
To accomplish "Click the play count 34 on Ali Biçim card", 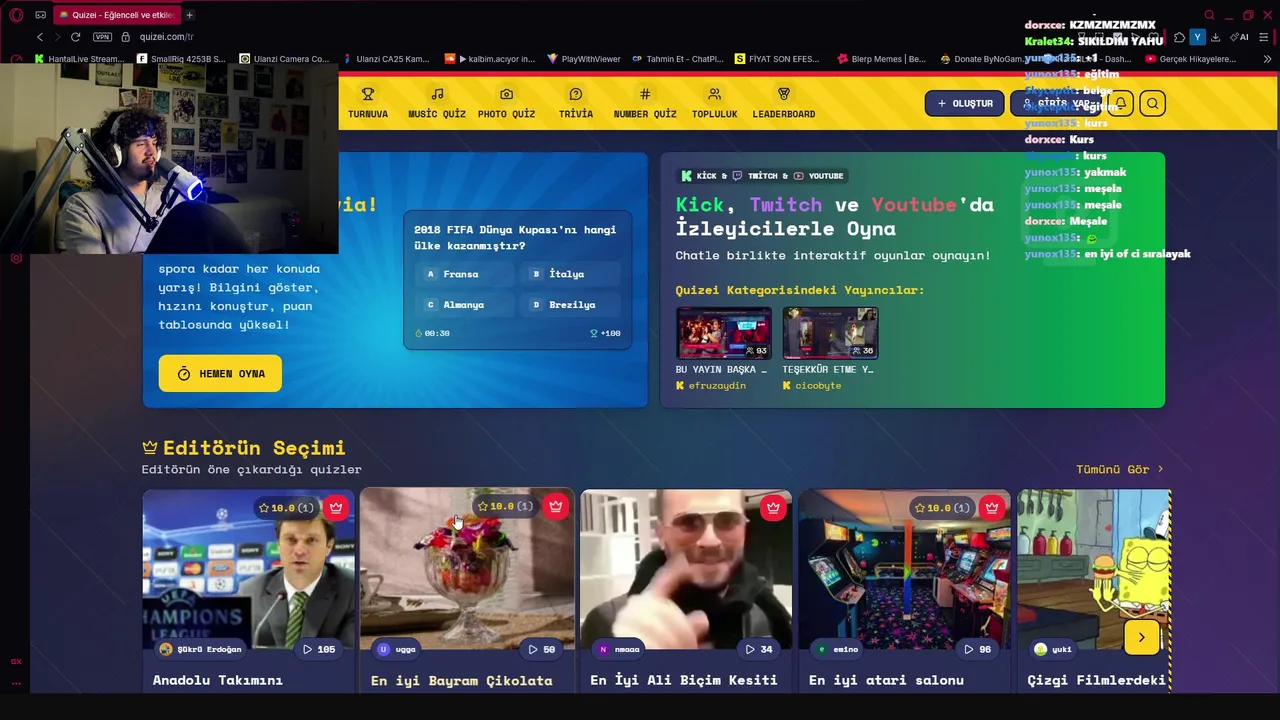I will click(x=759, y=649).
